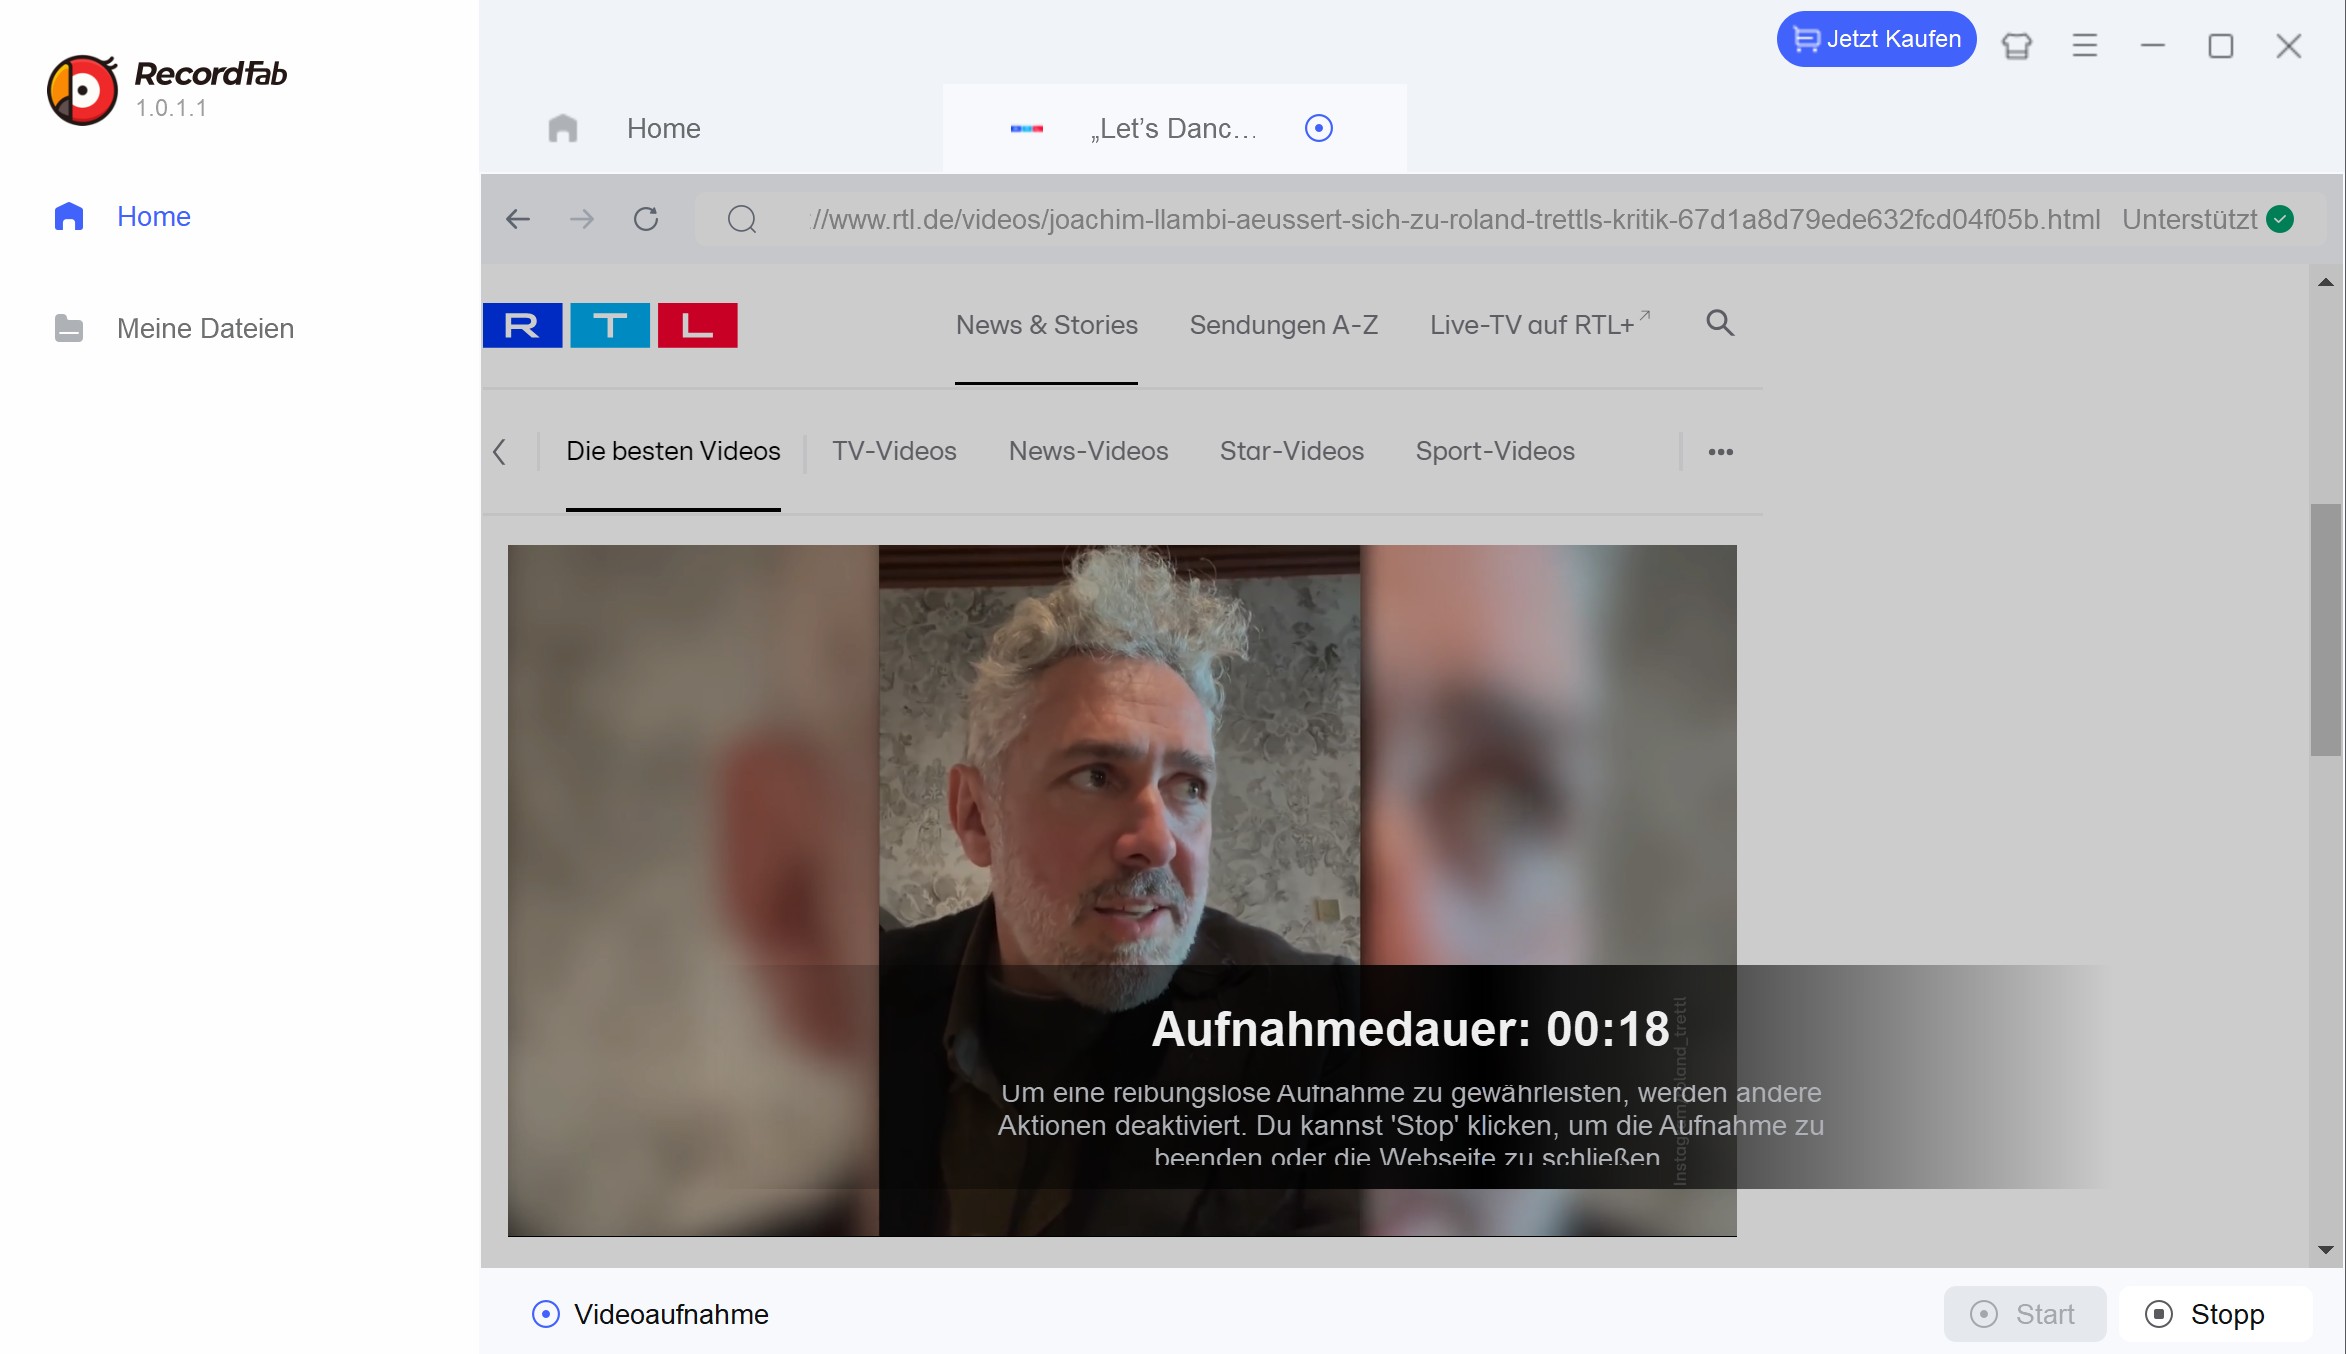Click the green Unterstützt checkmark icon
Image resolution: width=2346 pixels, height=1354 pixels.
[2281, 219]
